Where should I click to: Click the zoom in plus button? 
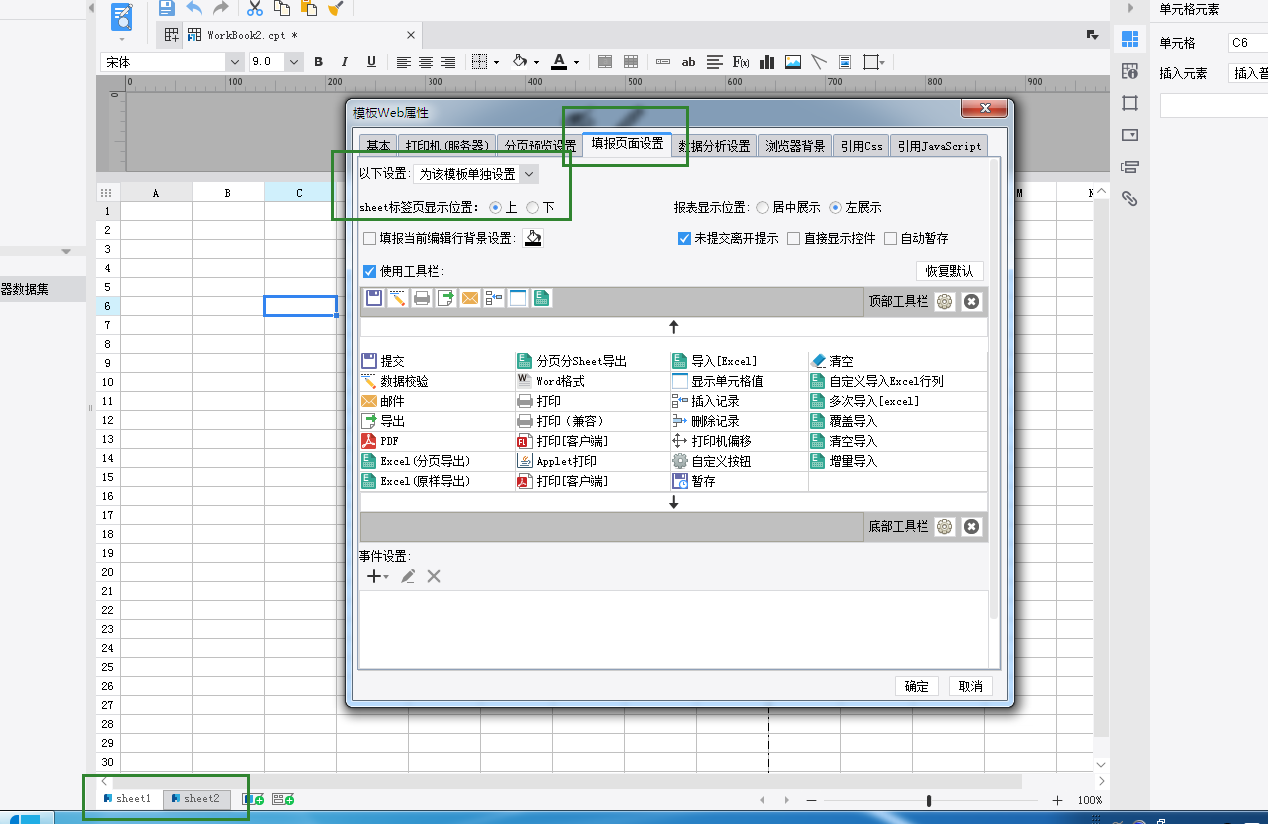click(1057, 800)
